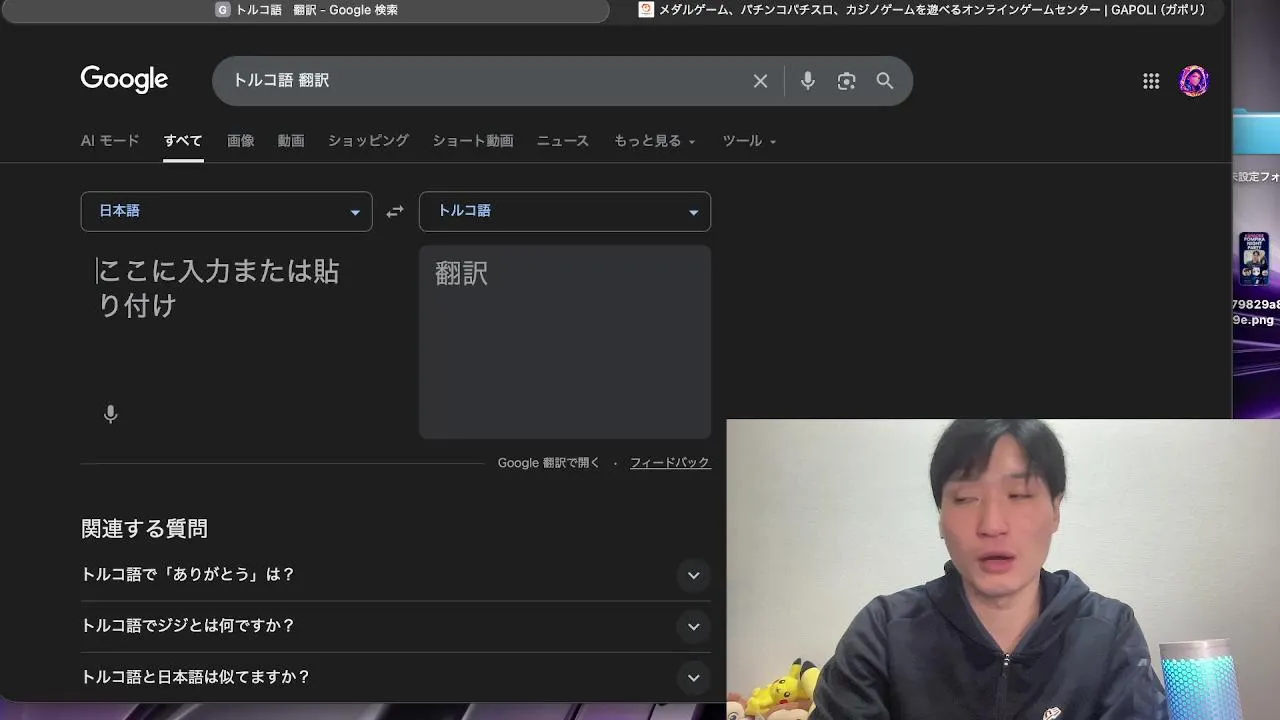Open the Google account profile avatar

1194,81
